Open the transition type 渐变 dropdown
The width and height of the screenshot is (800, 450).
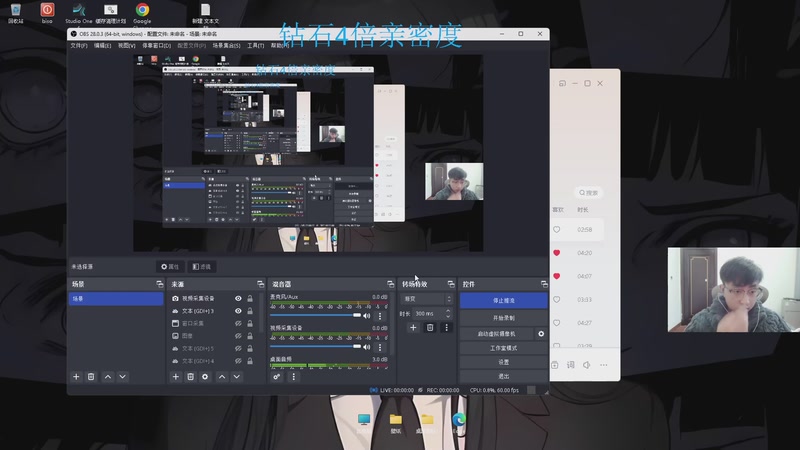point(427,299)
